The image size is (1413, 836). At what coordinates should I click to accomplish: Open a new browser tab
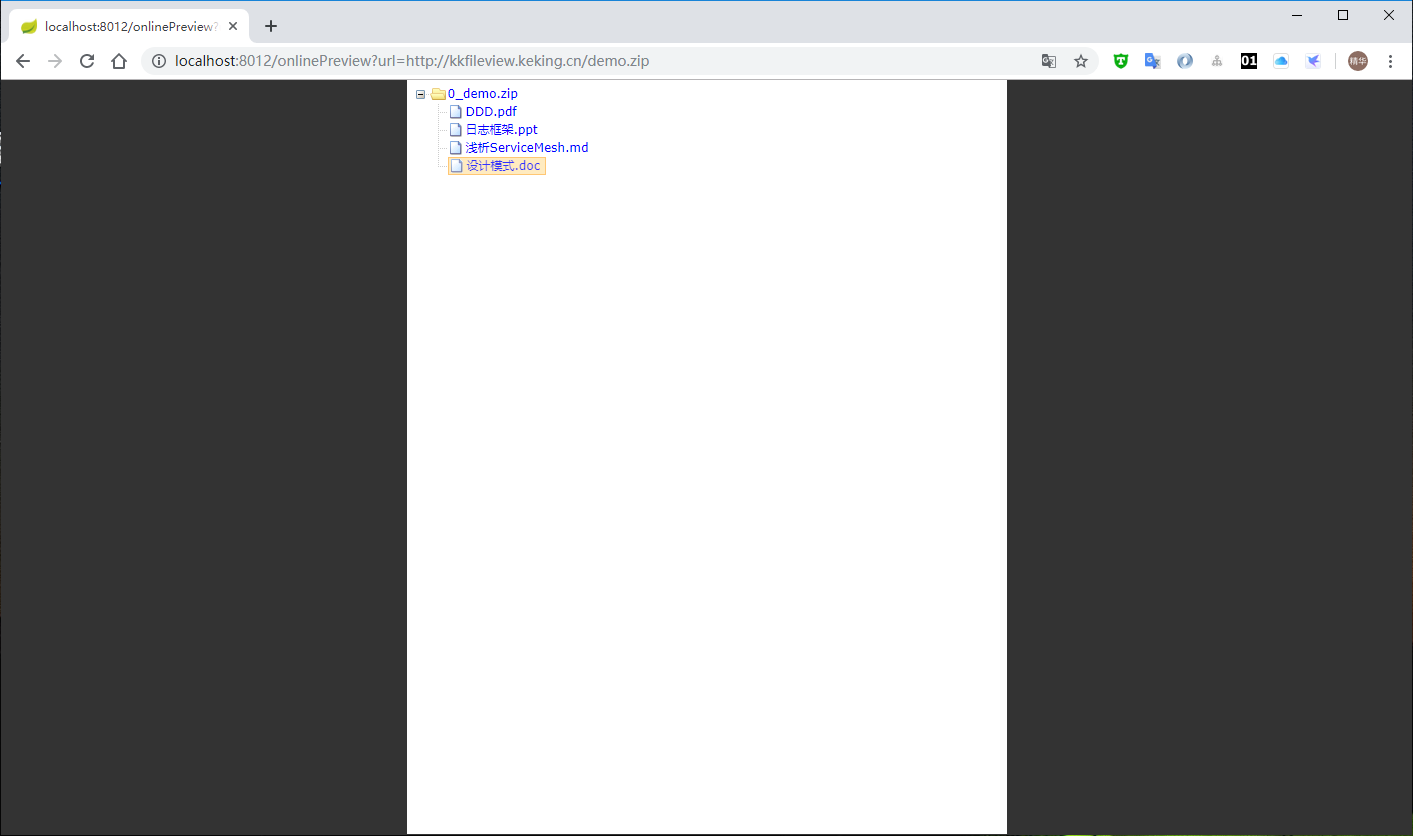270,26
